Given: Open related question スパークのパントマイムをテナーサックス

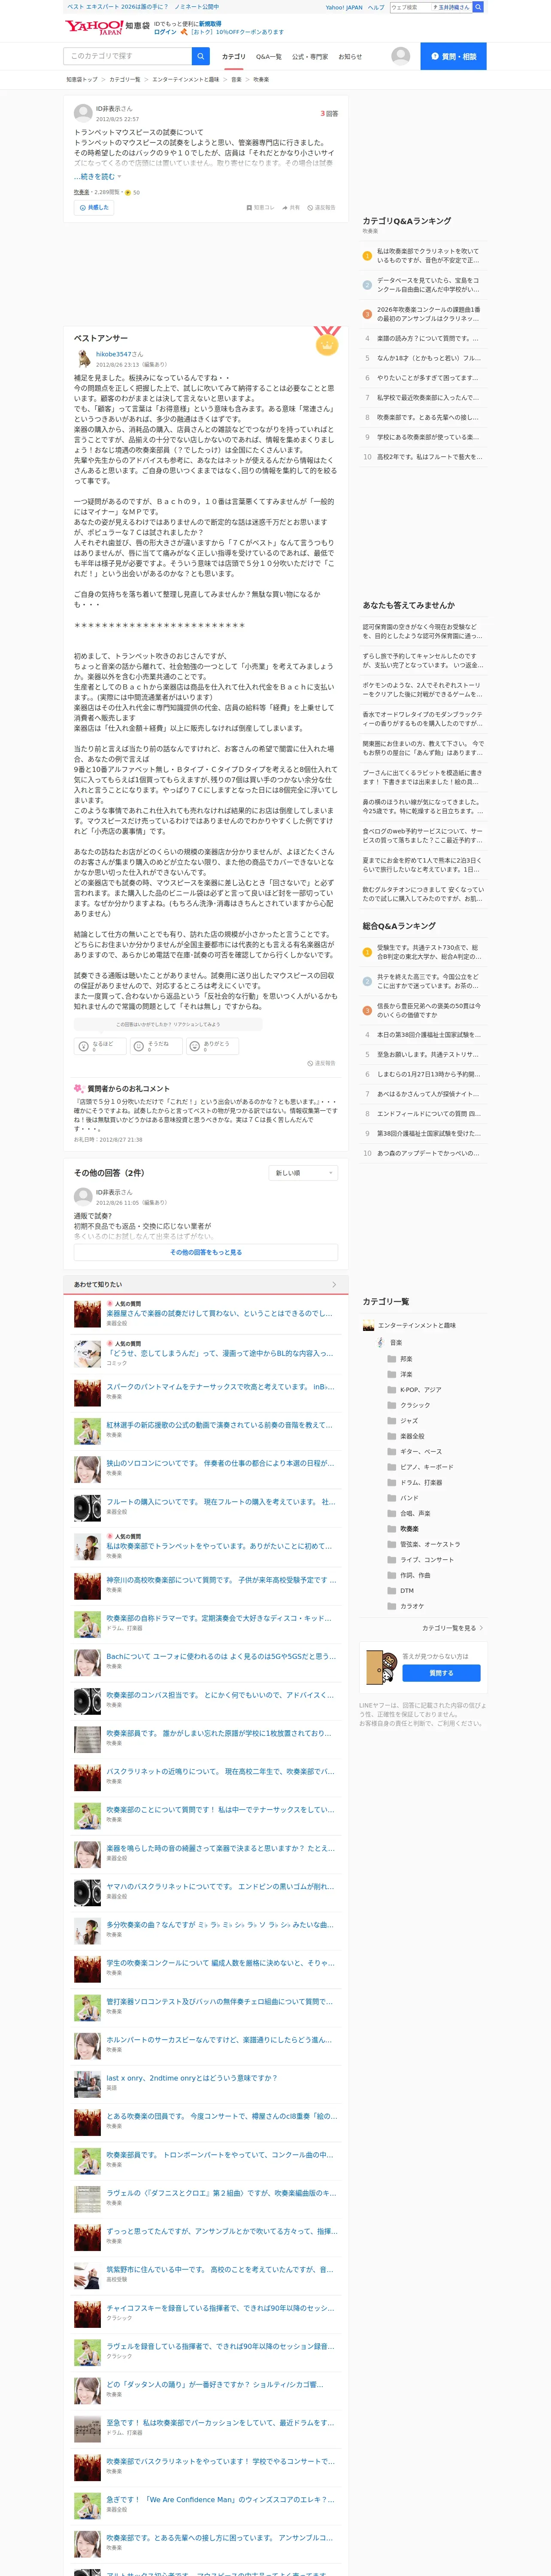Looking at the screenshot, I should coord(220,1387).
